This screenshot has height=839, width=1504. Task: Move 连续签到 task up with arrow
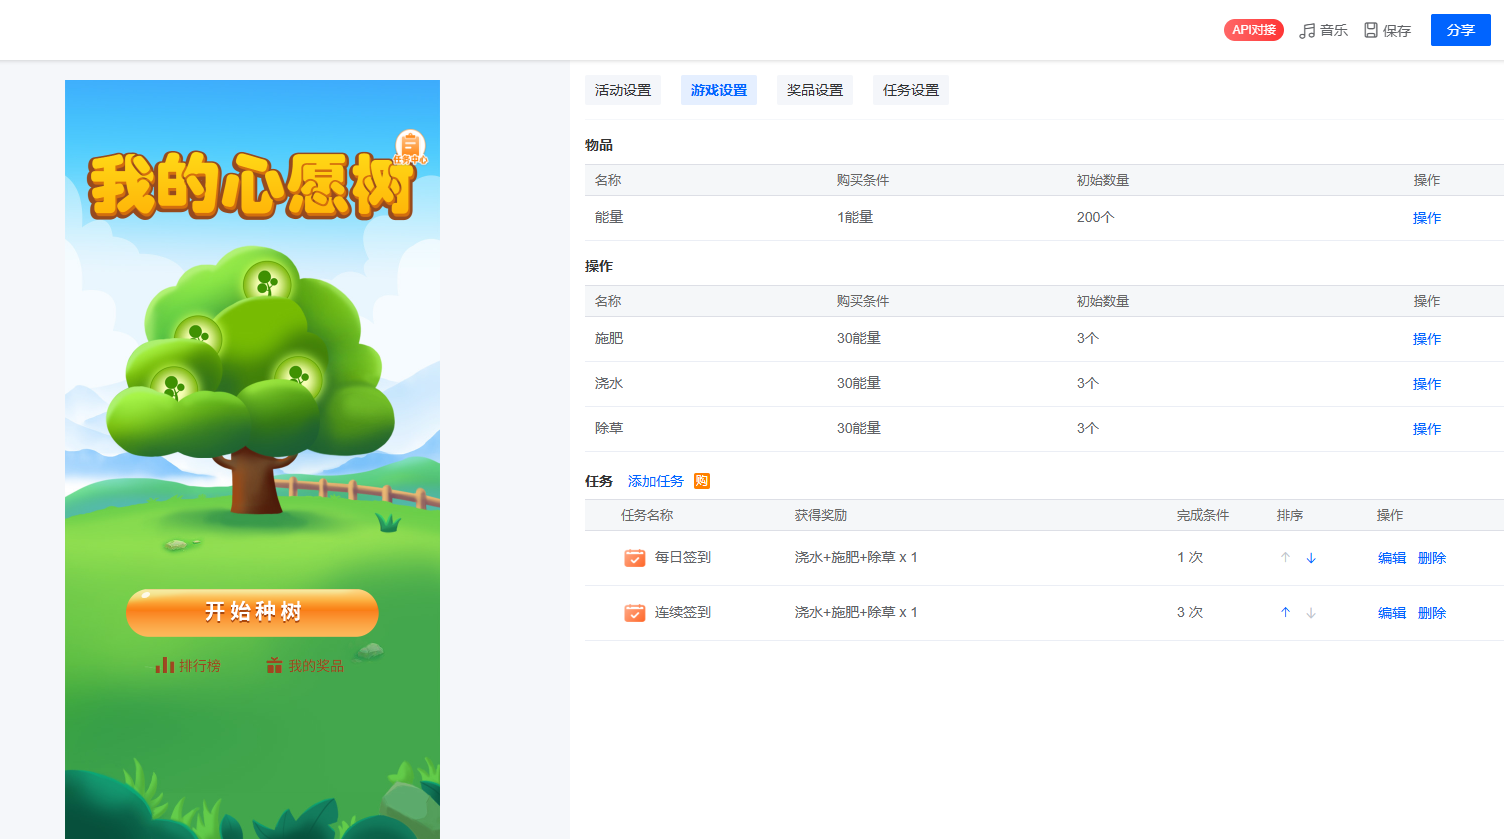pos(1286,613)
